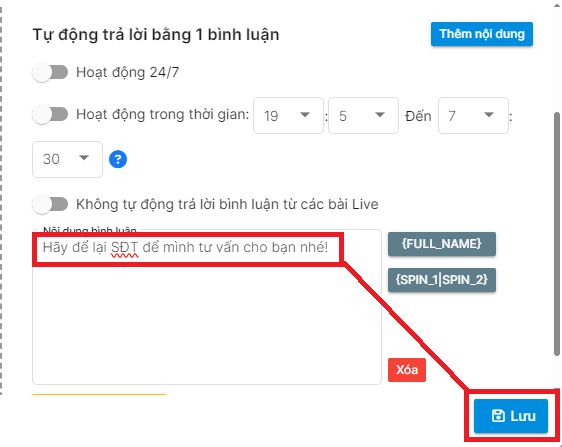
Task: Enable Hoạt động trong thời gian switch
Action: pyautogui.click(x=50, y=115)
